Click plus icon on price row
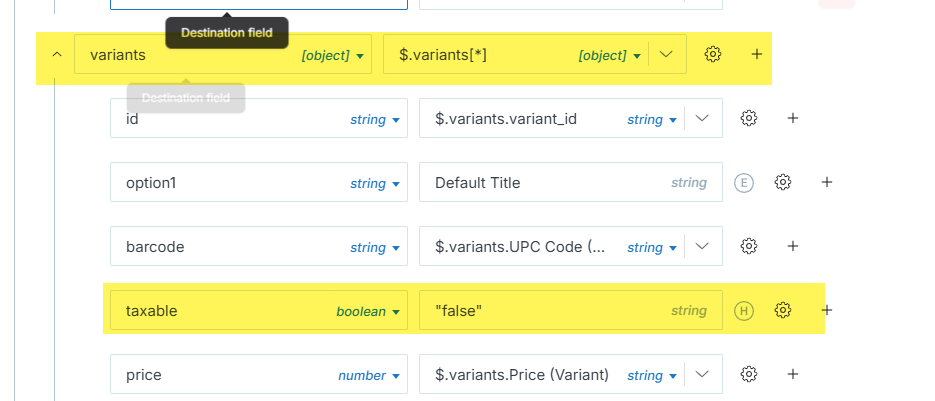 [x=793, y=374]
